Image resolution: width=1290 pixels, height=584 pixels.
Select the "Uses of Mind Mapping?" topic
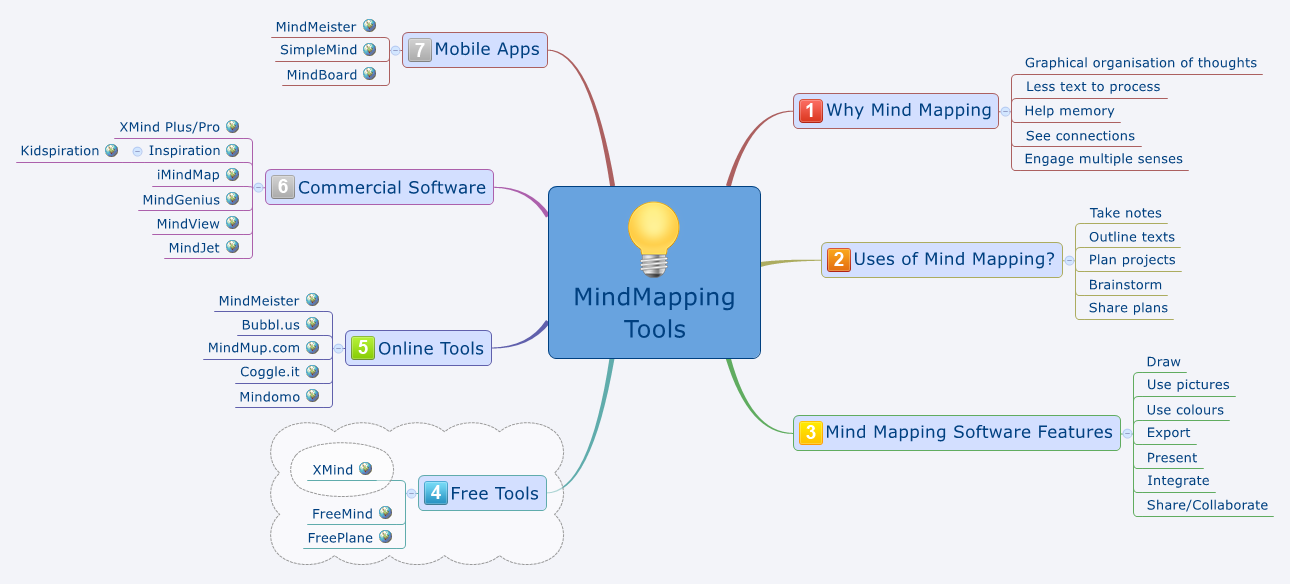(953, 260)
